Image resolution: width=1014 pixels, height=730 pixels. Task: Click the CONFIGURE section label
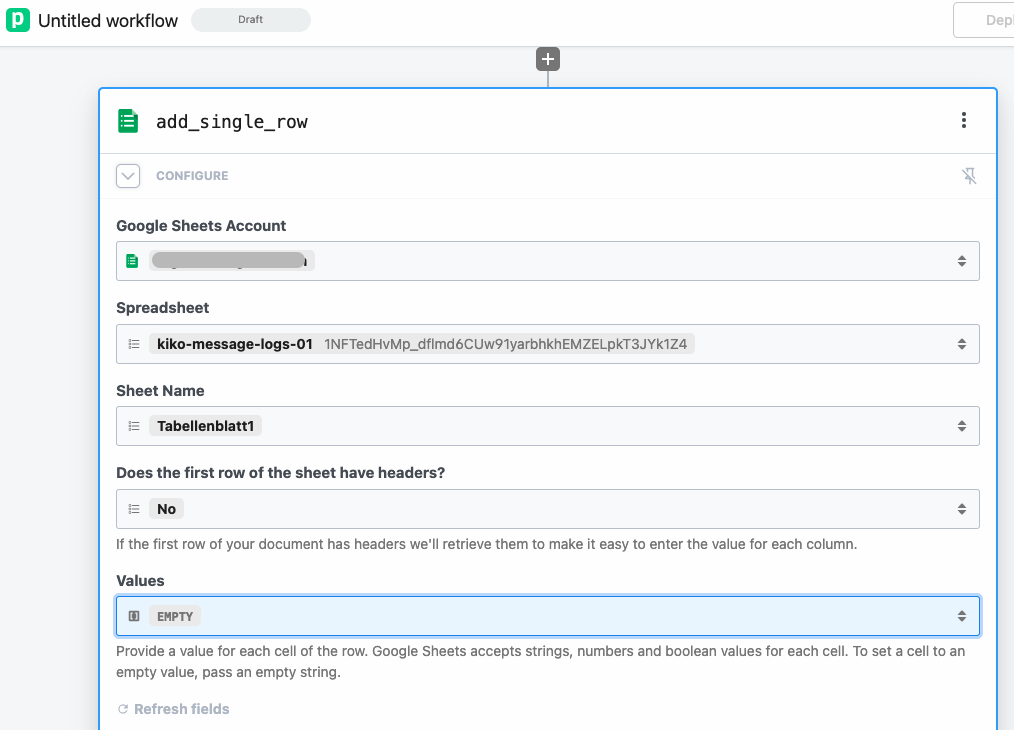pos(192,176)
